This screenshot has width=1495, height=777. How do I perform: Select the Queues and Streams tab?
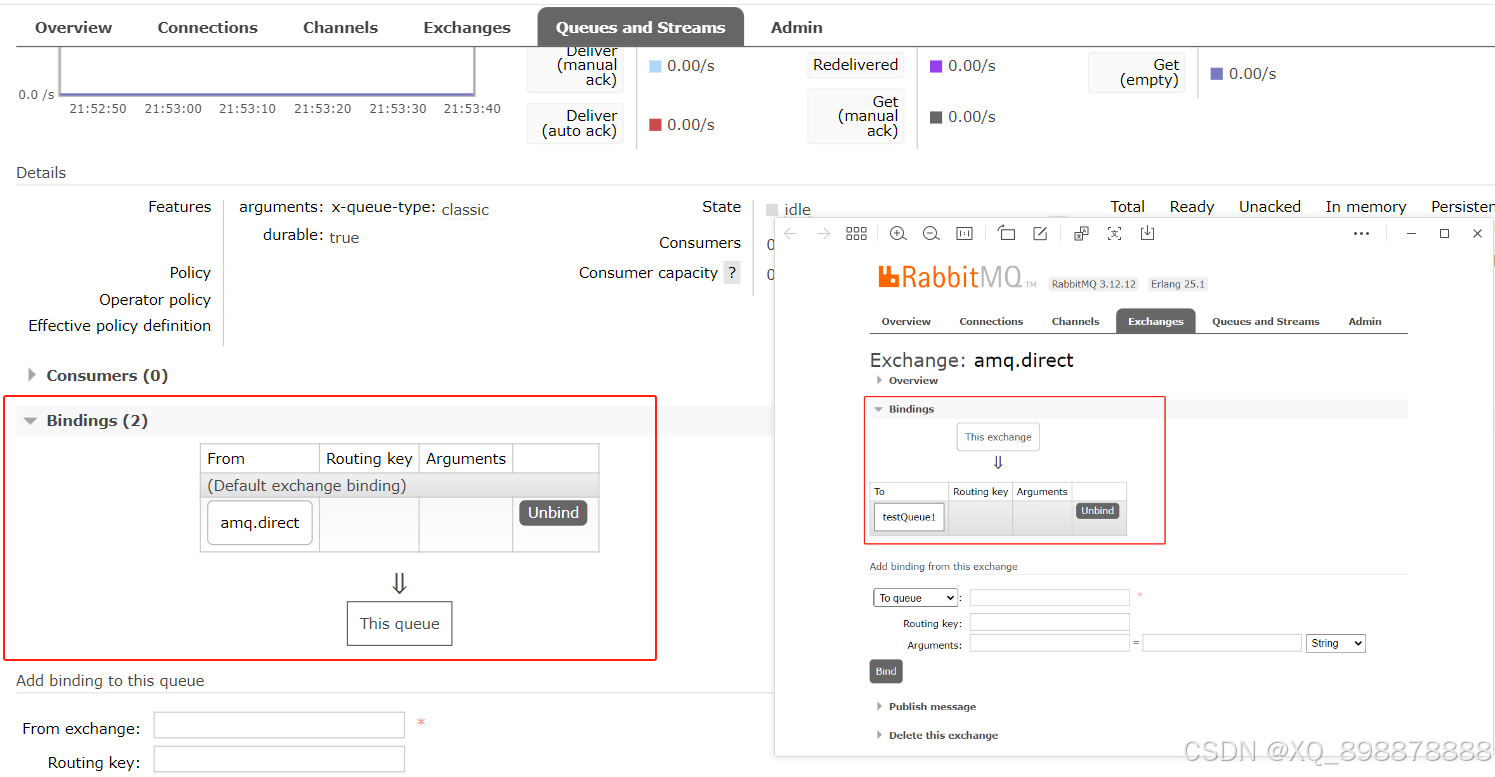pos(641,27)
